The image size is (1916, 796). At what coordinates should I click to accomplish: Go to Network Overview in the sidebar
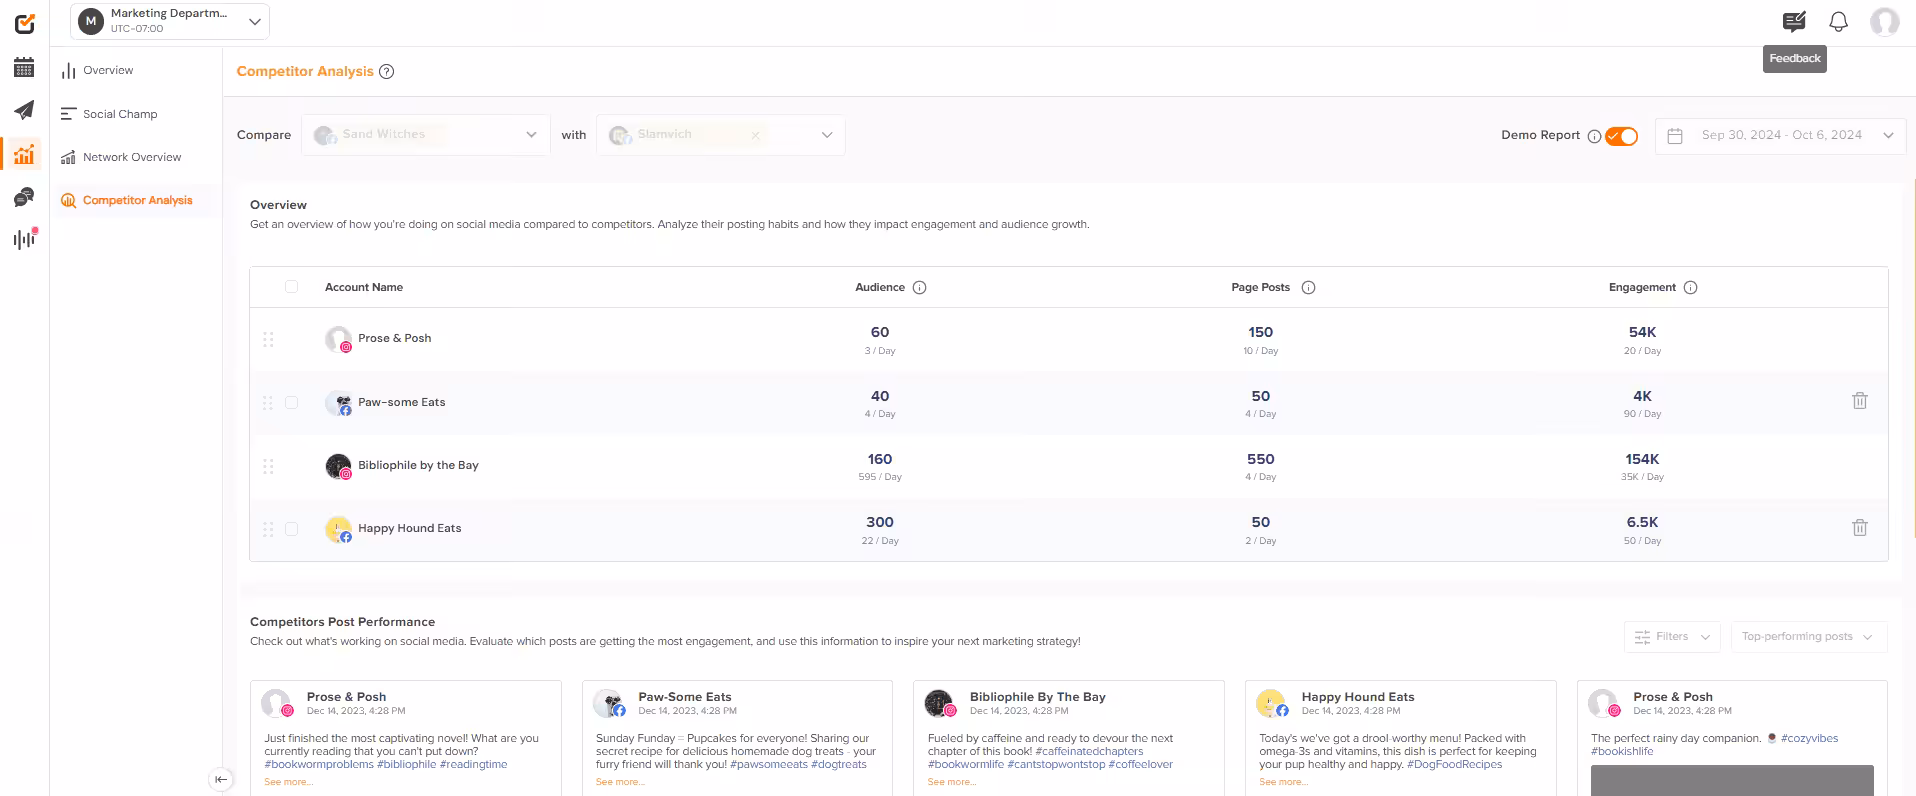tap(121, 157)
